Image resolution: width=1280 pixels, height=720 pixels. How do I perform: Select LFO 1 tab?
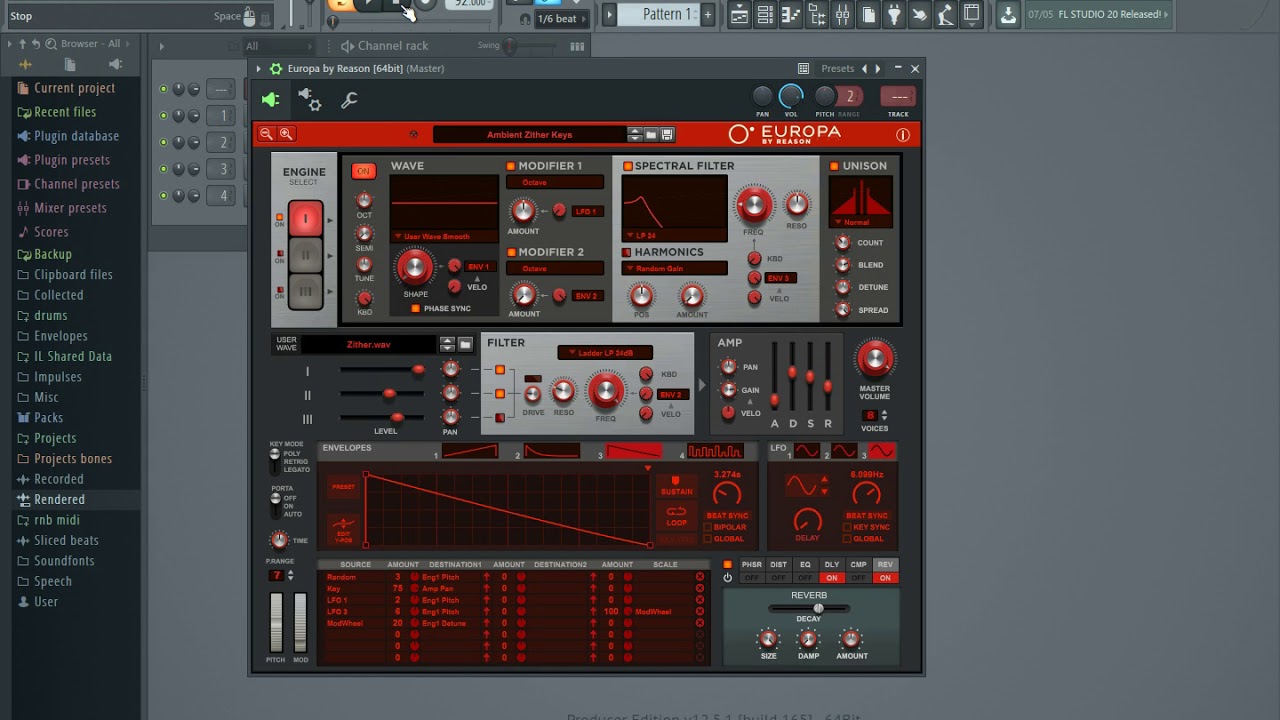(x=806, y=452)
